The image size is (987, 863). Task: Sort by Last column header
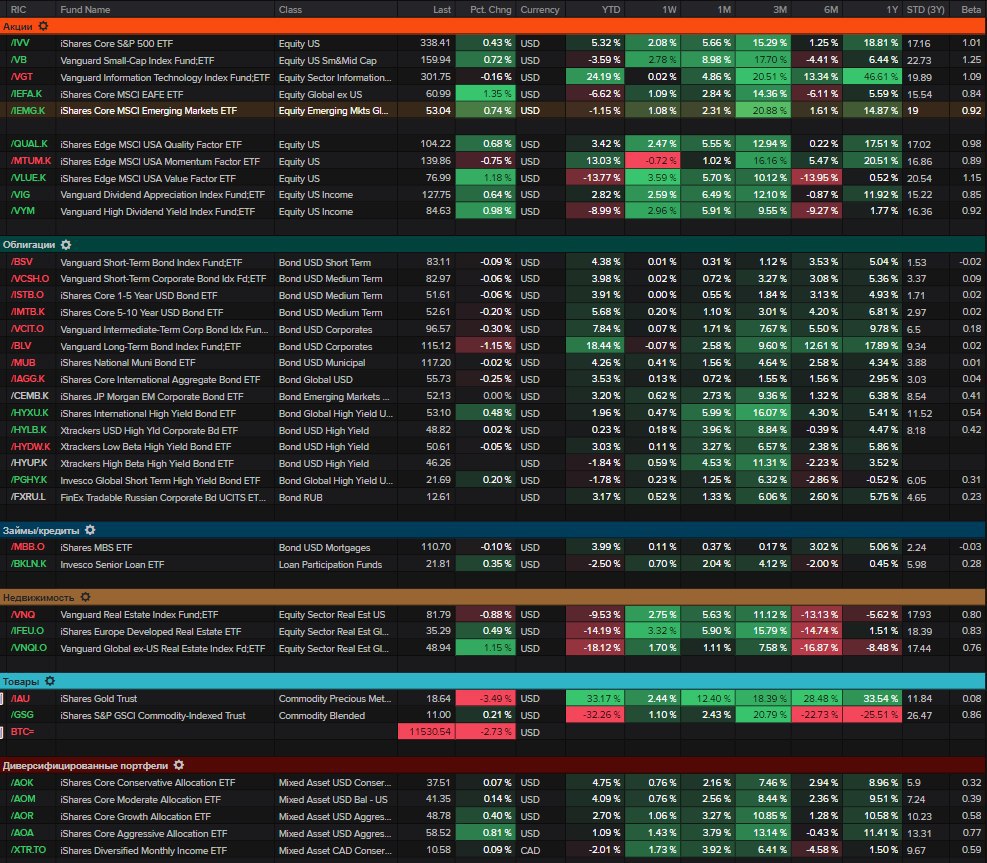coord(442,9)
